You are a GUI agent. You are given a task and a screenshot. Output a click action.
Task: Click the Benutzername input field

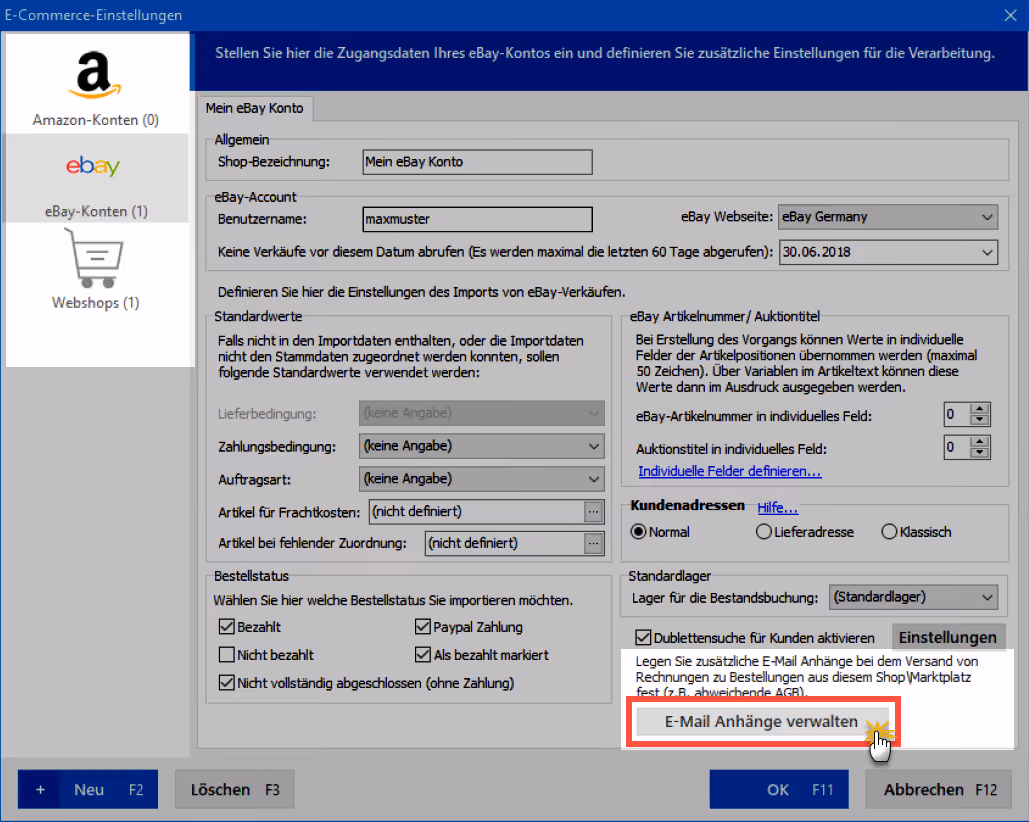tap(477, 219)
